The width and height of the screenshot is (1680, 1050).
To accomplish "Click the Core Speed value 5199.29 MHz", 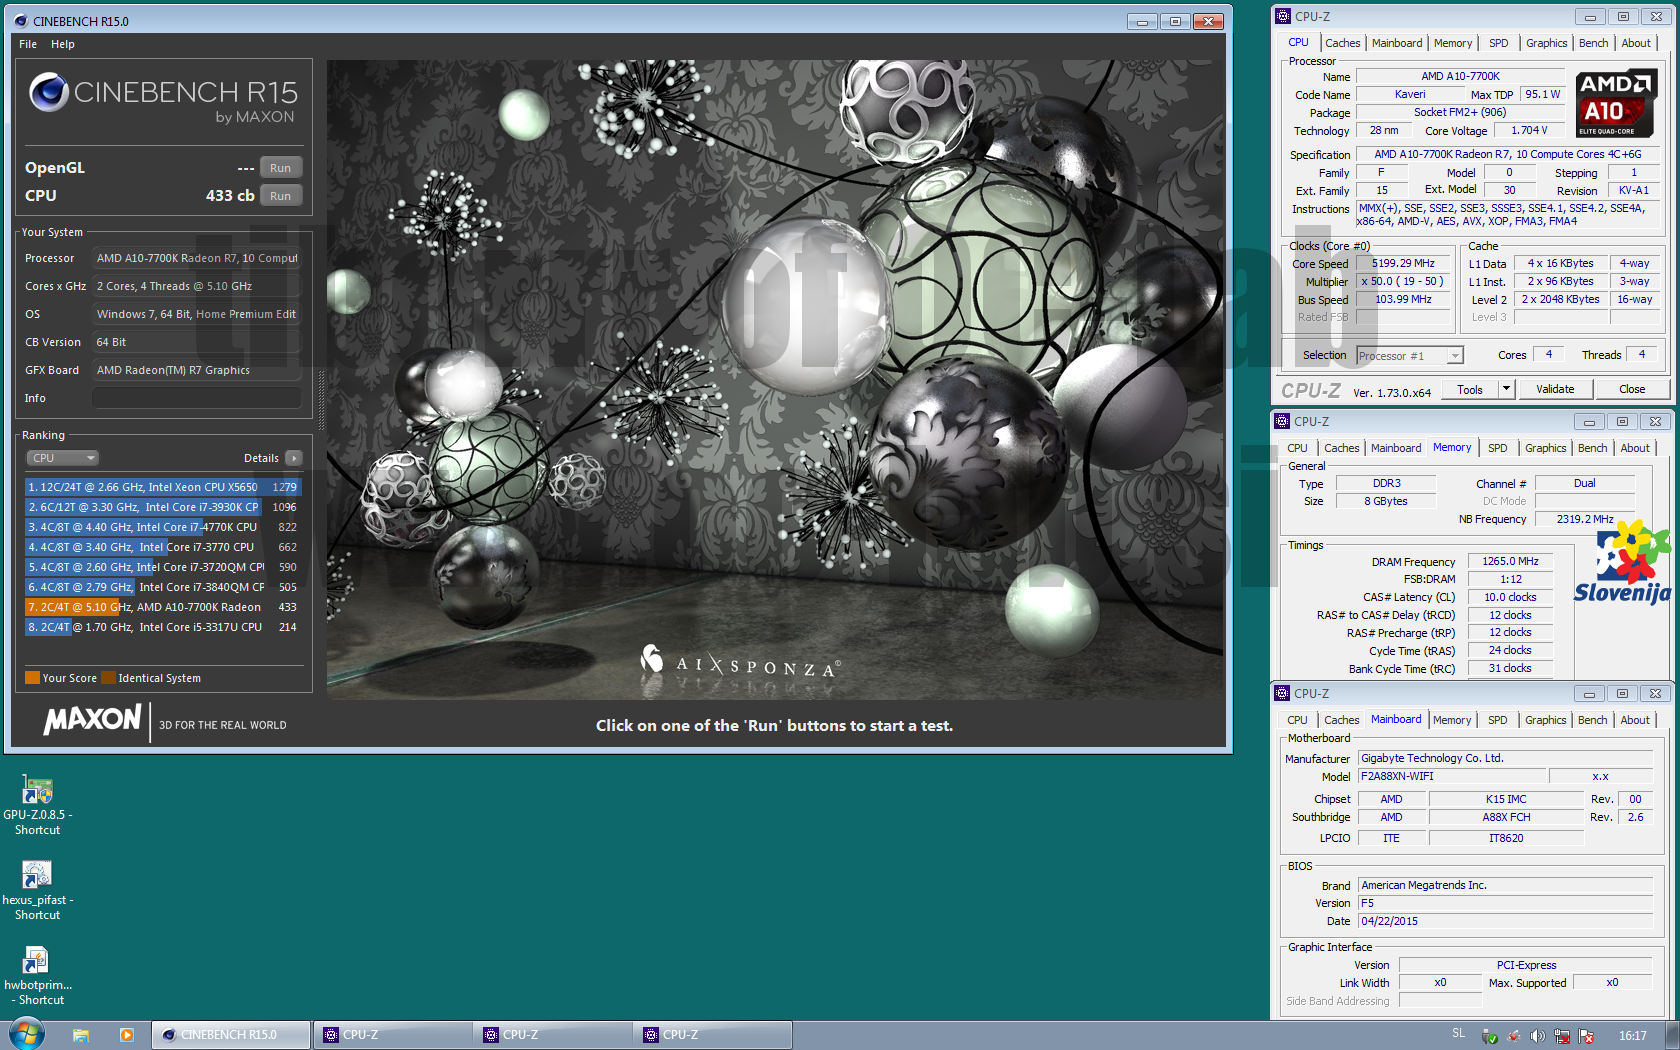I will click(x=1403, y=263).
